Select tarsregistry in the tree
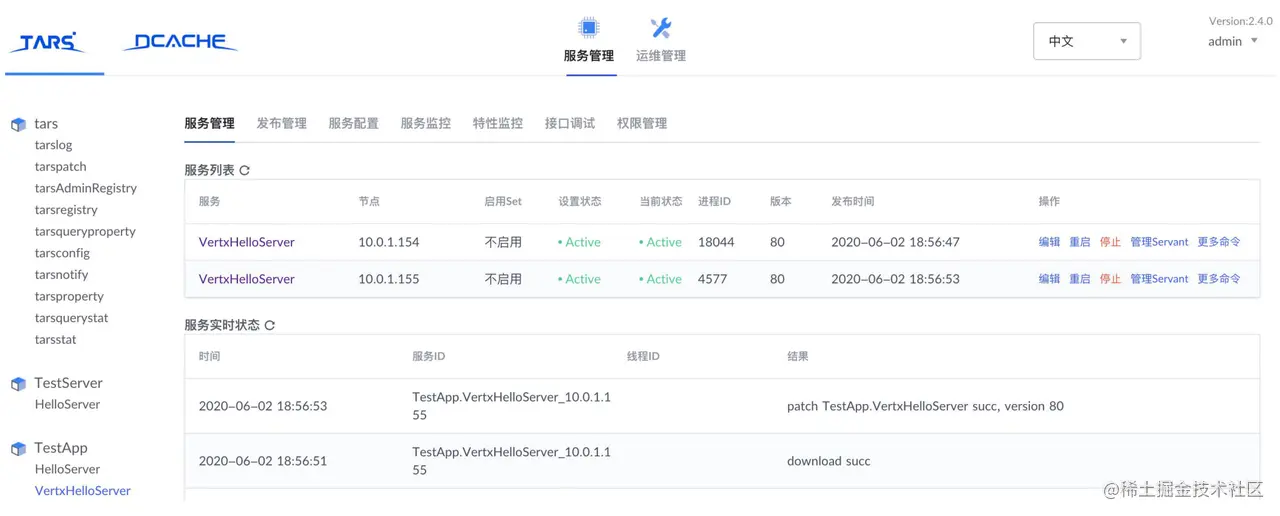 pos(66,210)
